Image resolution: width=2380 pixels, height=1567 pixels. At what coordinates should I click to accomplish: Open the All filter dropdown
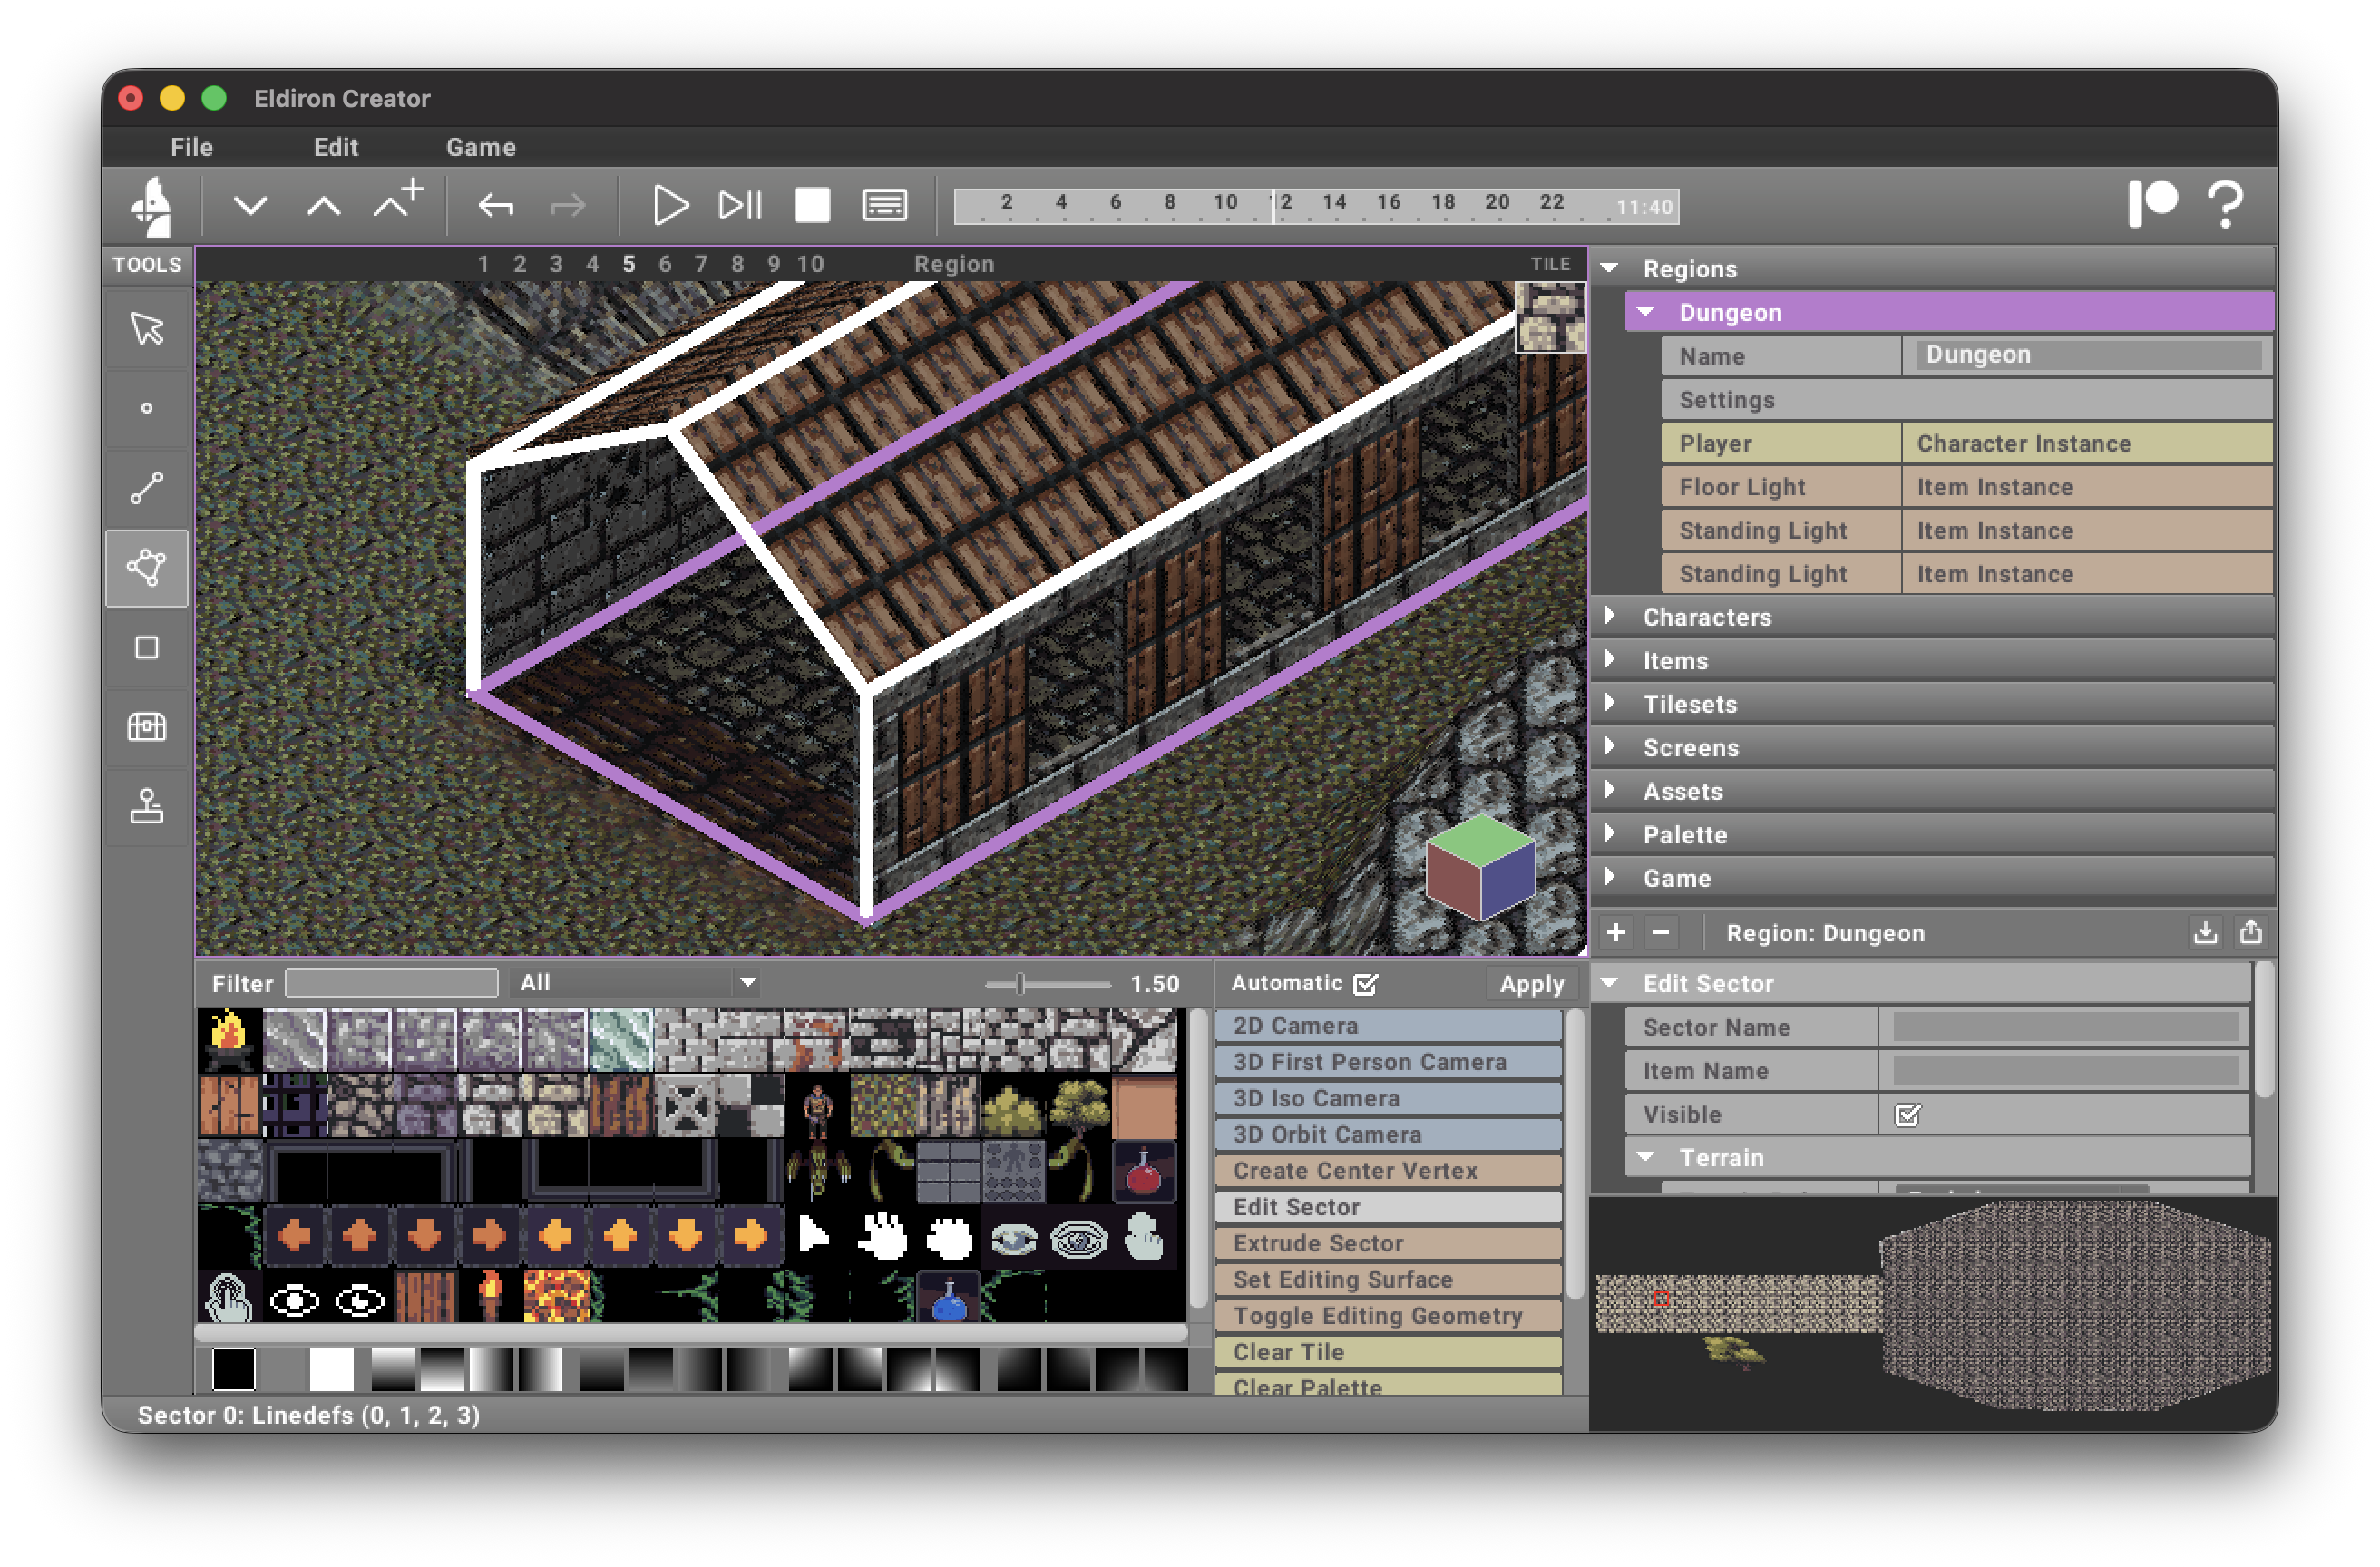[x=636, y=983]
